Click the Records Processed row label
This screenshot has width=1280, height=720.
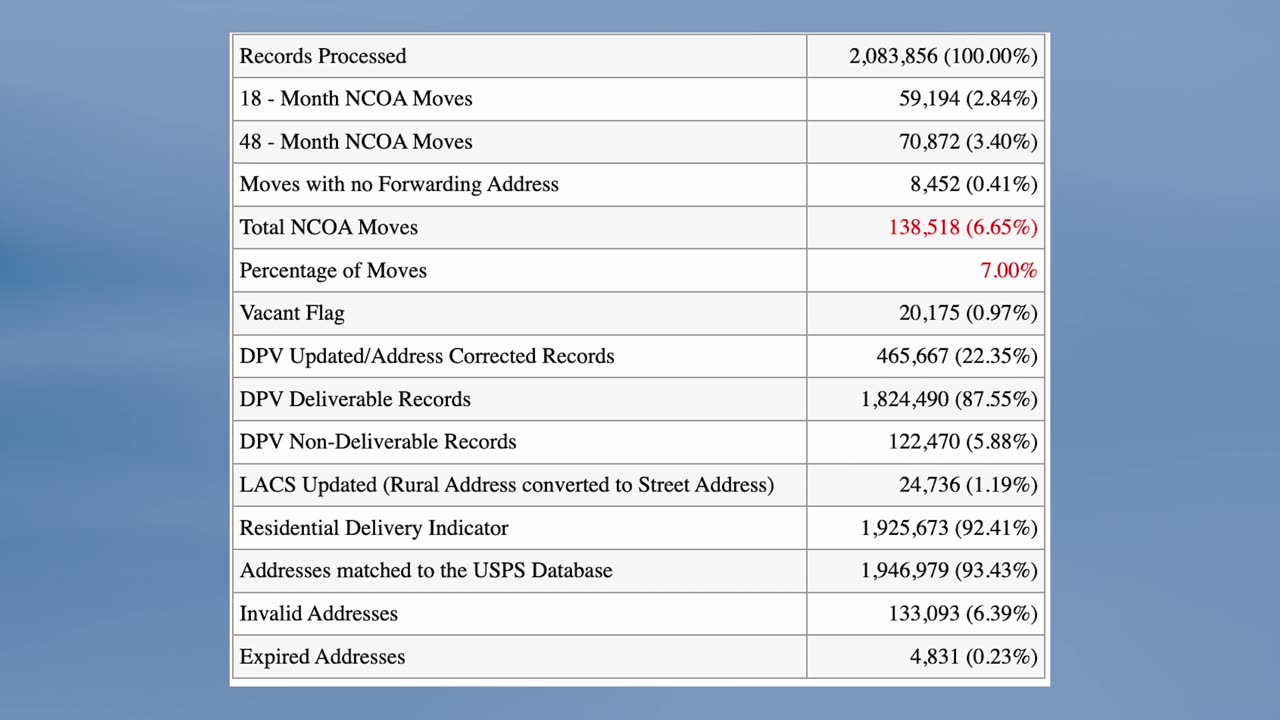pos(323,56)
